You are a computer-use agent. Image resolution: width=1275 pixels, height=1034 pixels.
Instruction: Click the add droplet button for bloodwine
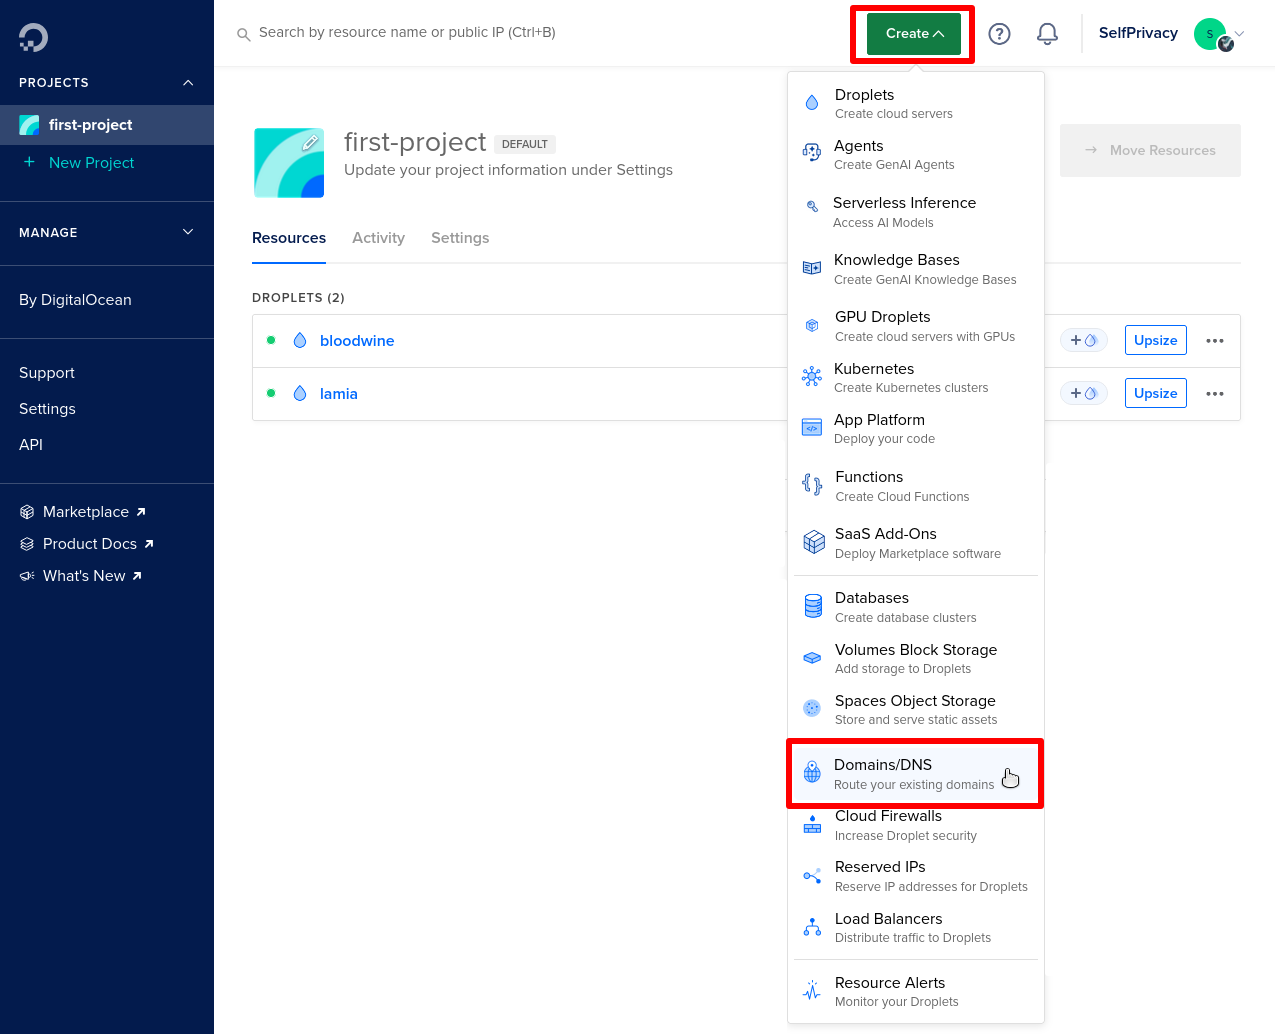(1084, 341)
